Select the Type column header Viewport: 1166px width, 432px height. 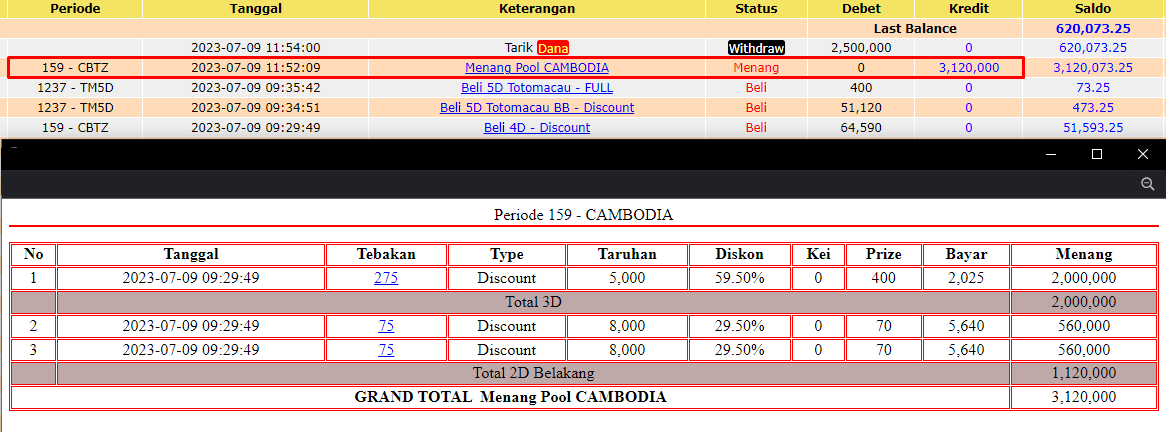point(506,254)
